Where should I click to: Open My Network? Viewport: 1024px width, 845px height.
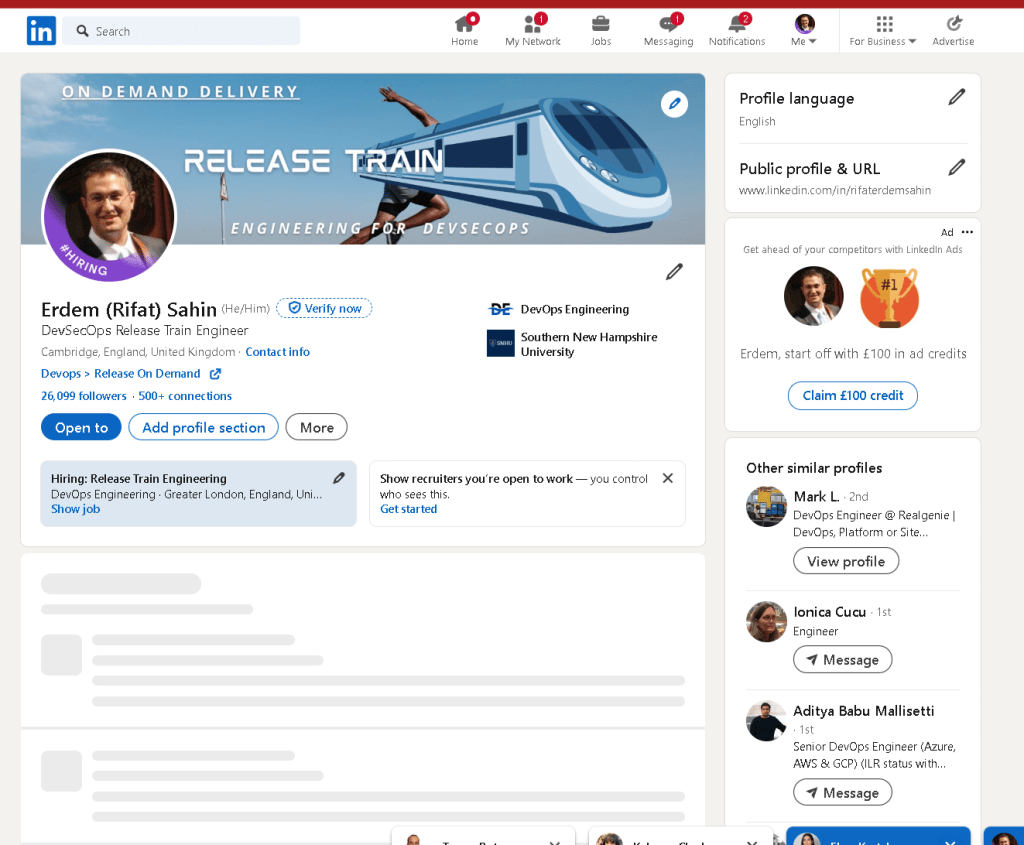click(532, 31)
